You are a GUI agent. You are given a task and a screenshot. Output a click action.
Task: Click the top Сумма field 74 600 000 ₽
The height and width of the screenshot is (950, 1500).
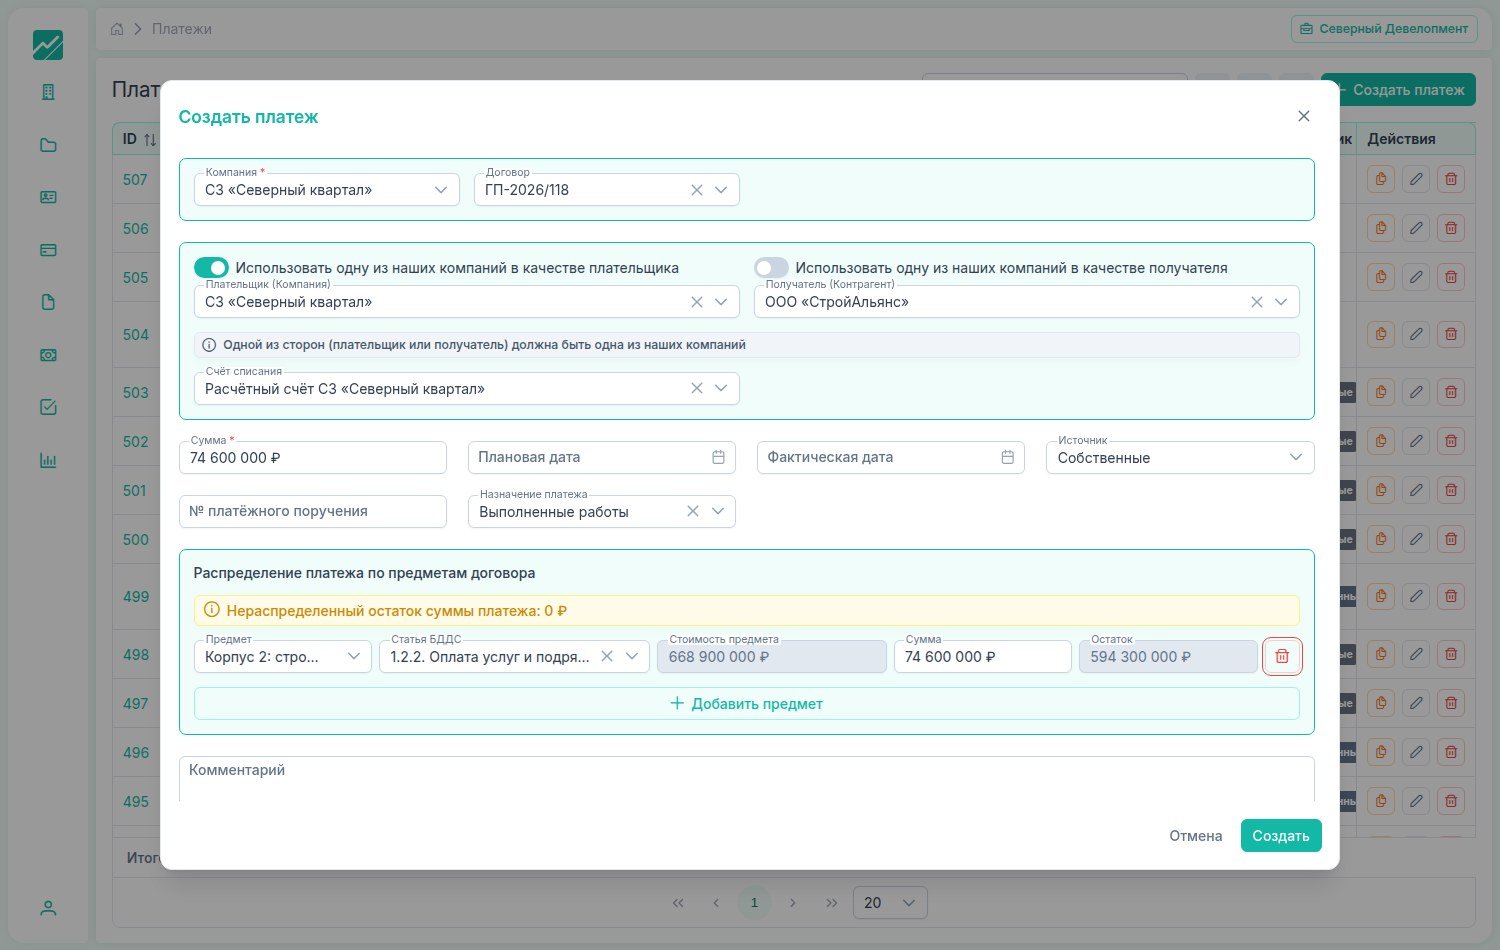(x=312, y=458)
